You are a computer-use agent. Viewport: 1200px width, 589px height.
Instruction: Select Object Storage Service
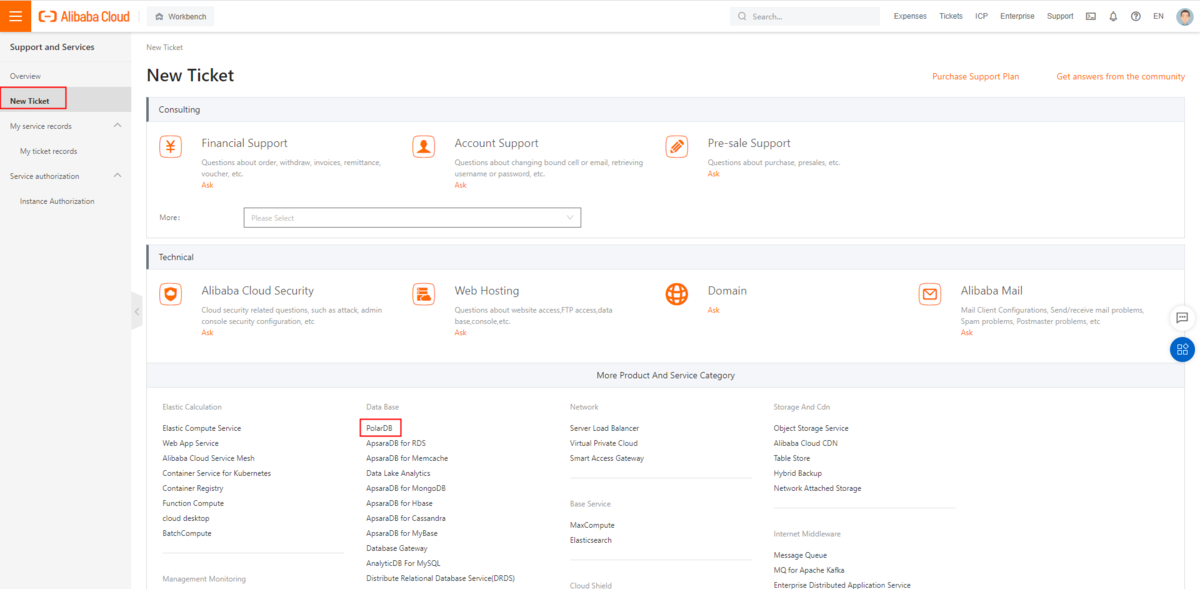[x=811, y=428]
